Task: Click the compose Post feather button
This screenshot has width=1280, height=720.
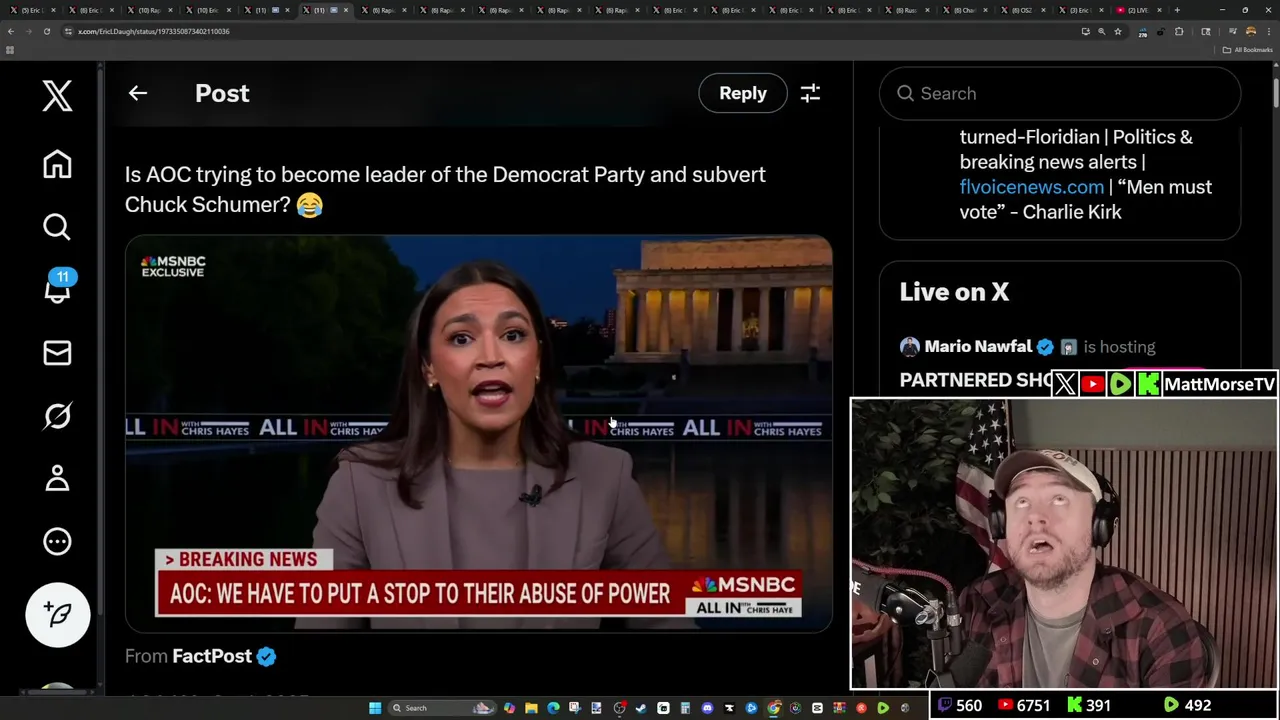Action: pyautogui.click(x=58, y=614)
